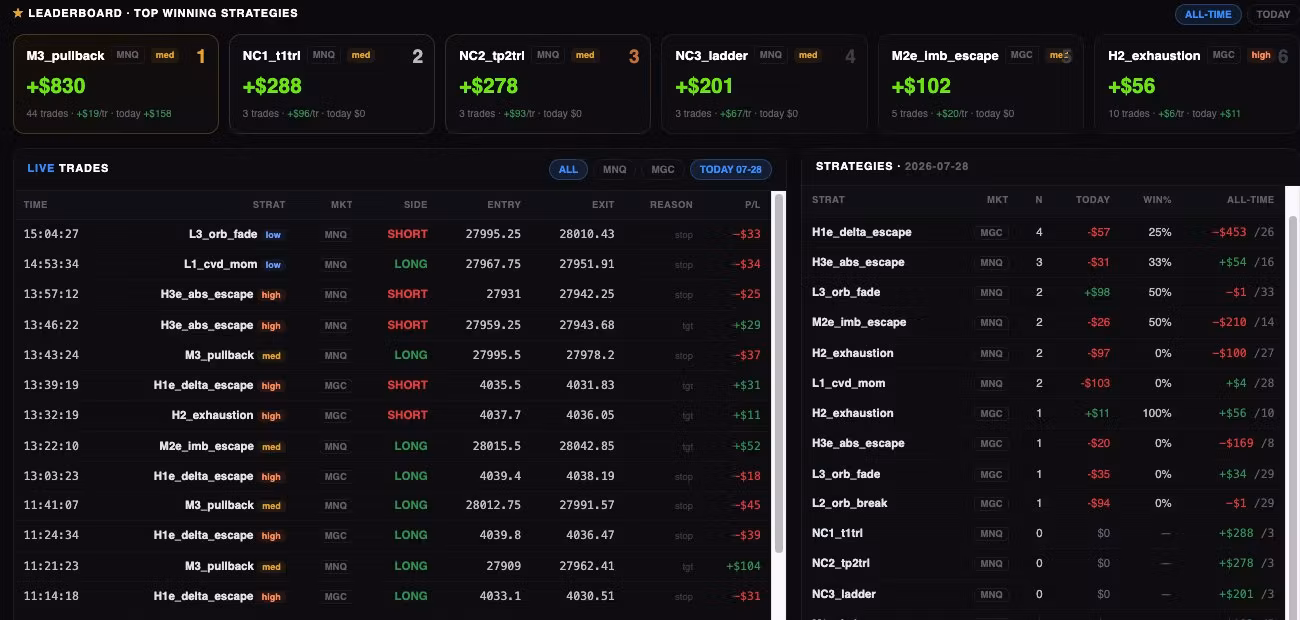Switch leaderboard to ALL-TIME view
Viewport: 1300px width, 620px height.
(1208, 14)
